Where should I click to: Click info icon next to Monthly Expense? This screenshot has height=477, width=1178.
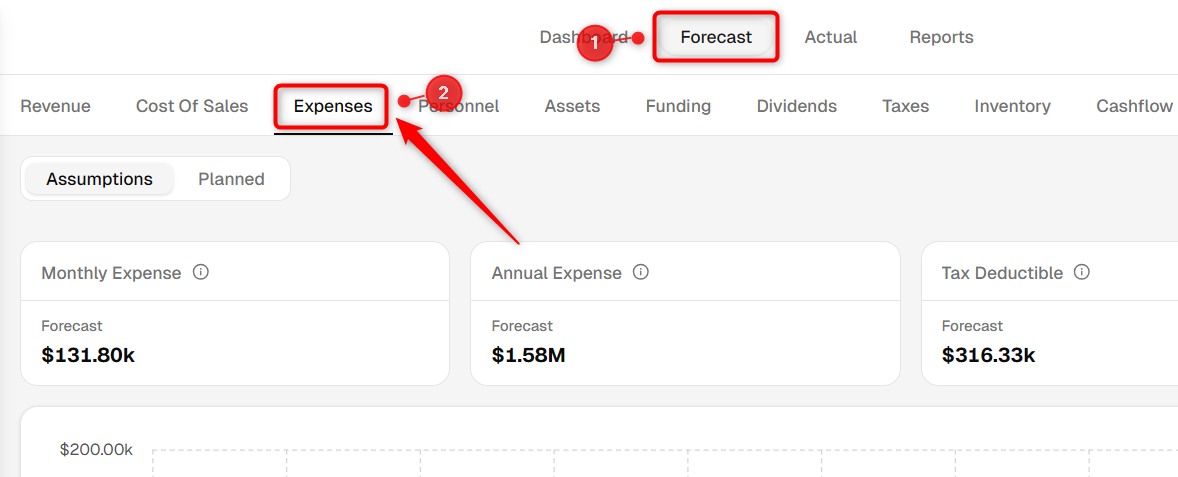tap(201, 272)
